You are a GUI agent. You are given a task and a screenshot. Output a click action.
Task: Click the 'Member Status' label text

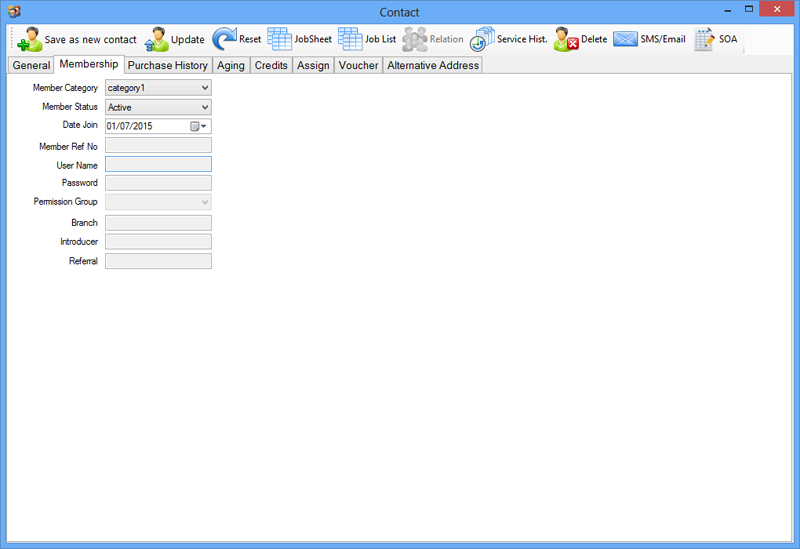70,107
